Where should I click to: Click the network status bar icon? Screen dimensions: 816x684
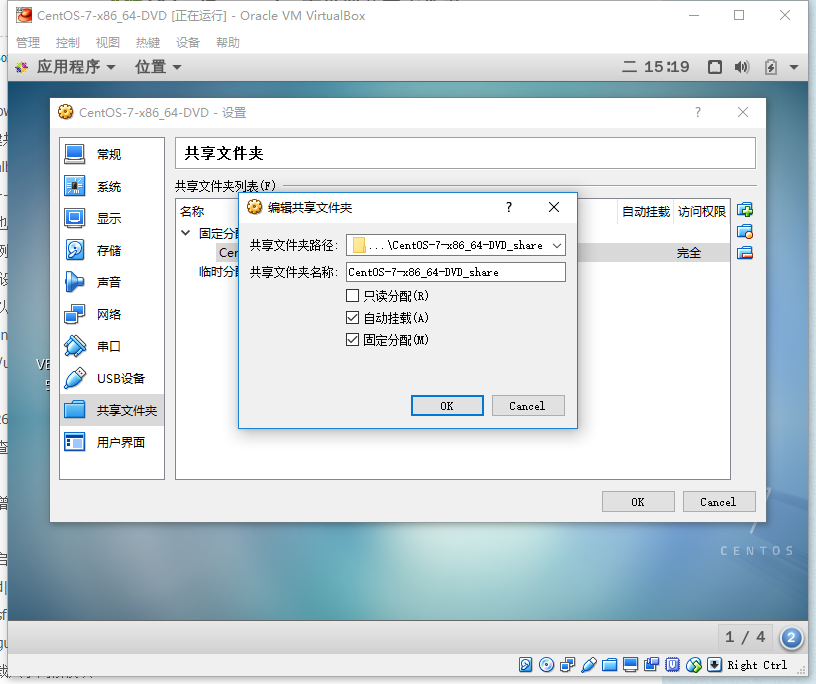click(x=567, y=665)
